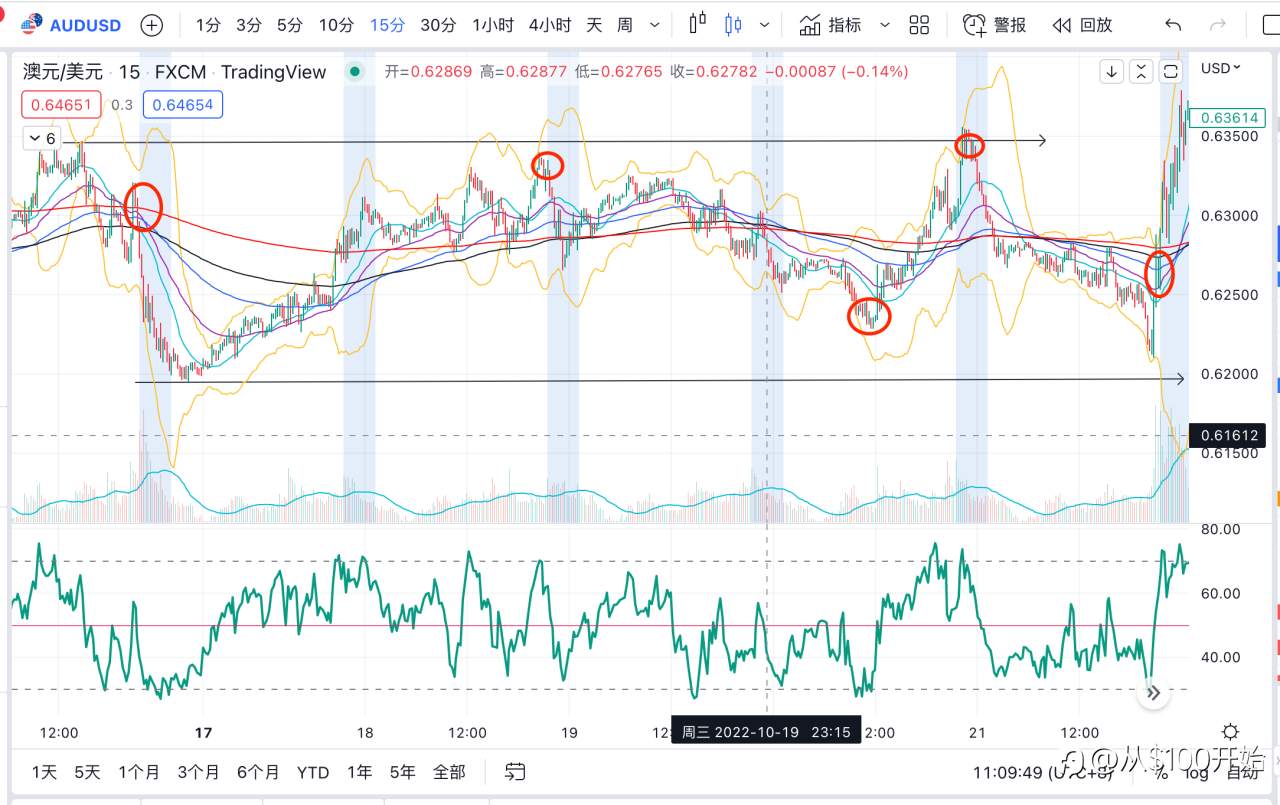Click the 0.61612 crosshair price label
1280x805 pixels.
point(1227,435)
